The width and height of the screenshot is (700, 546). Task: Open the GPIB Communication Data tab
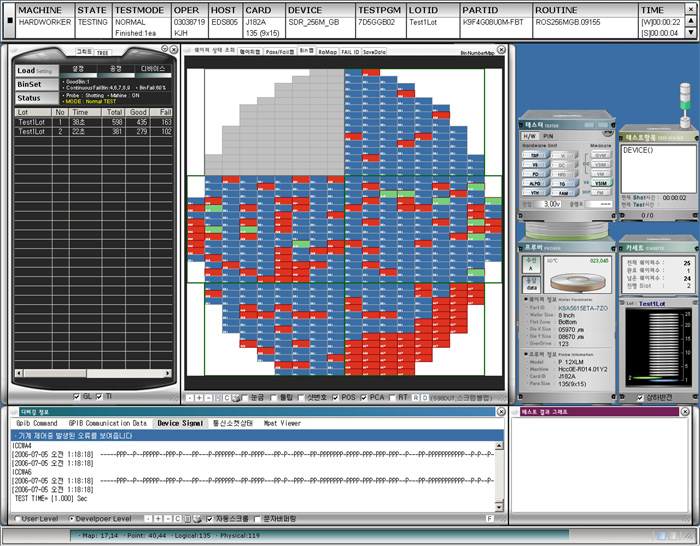click(108, 423)
